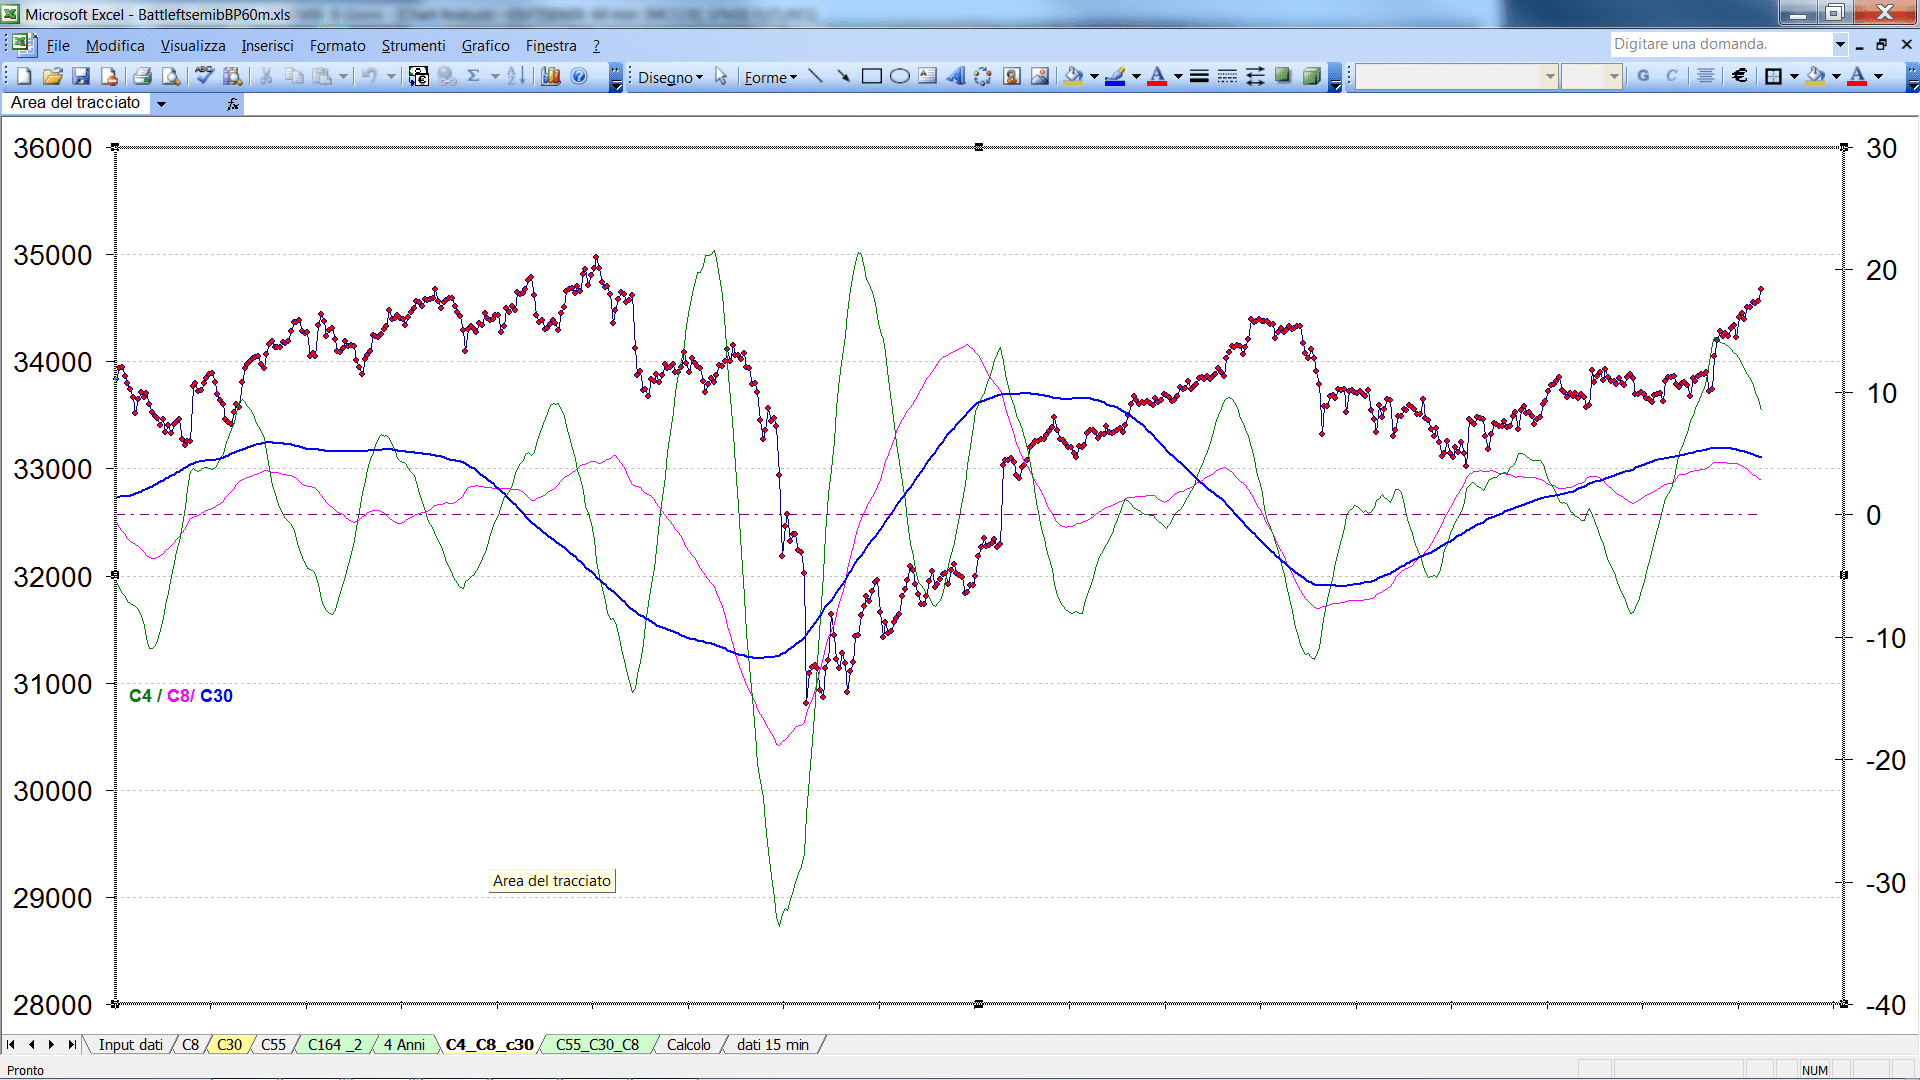Image resolution: width=1920 pixels, height=1080 pixels.
Task: Click the AutoSum sigma icon
Action: coord(474,76)
